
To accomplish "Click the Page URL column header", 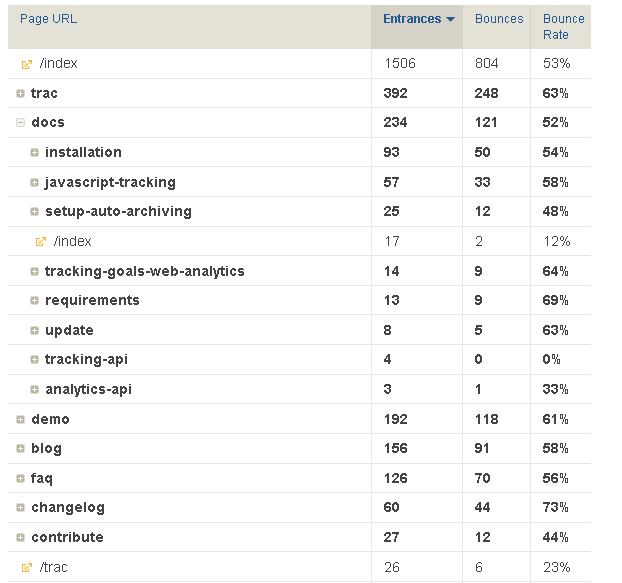I will (48, 19).
